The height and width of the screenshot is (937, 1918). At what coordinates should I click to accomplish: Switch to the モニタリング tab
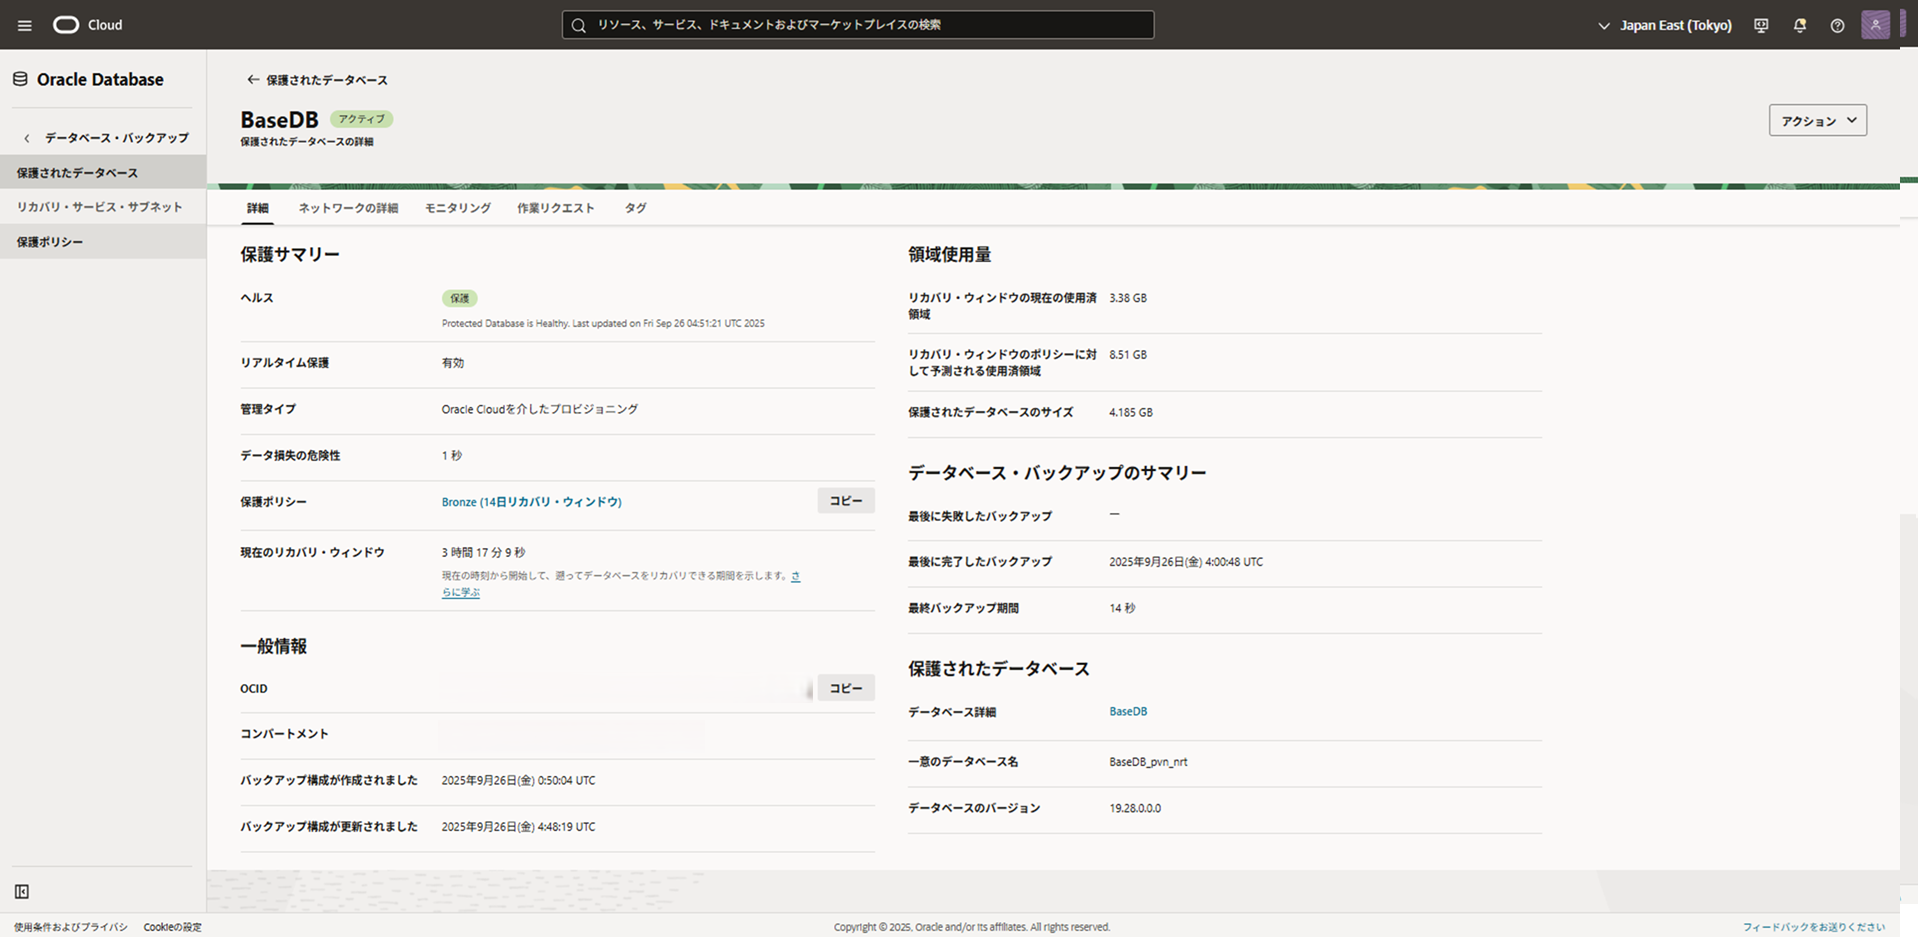click(x=457, y=208)
